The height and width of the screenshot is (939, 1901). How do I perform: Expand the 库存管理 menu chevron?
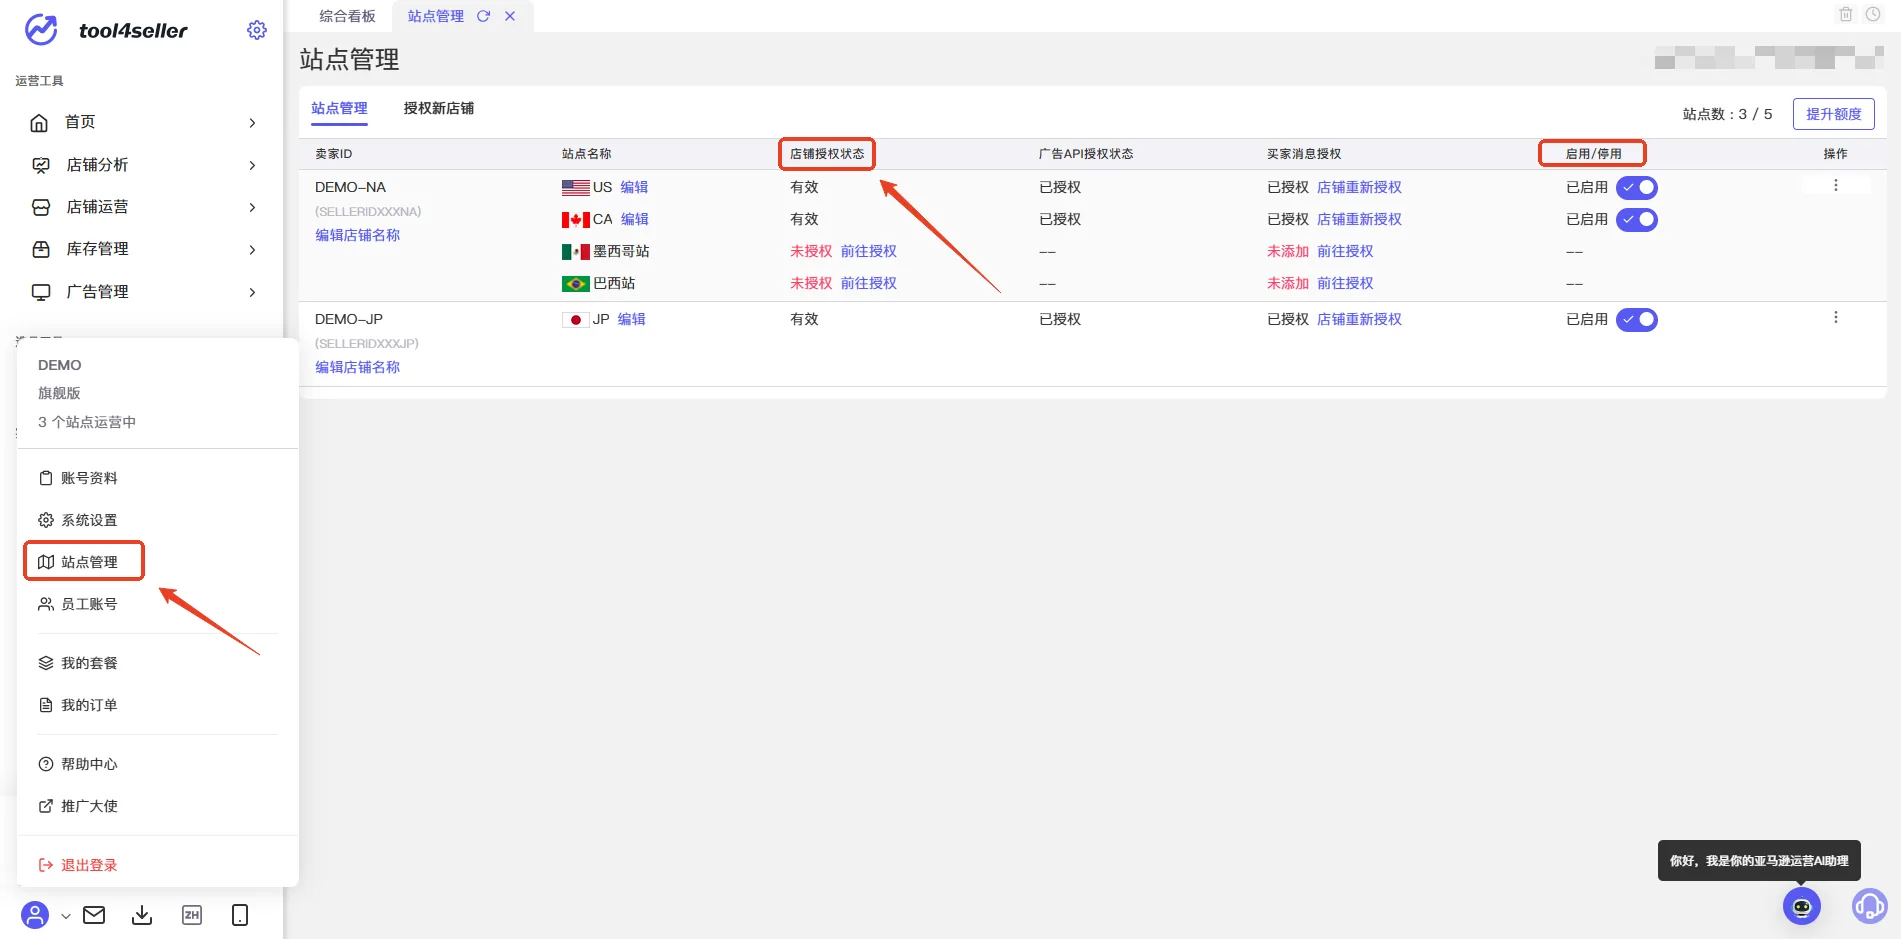252,249
